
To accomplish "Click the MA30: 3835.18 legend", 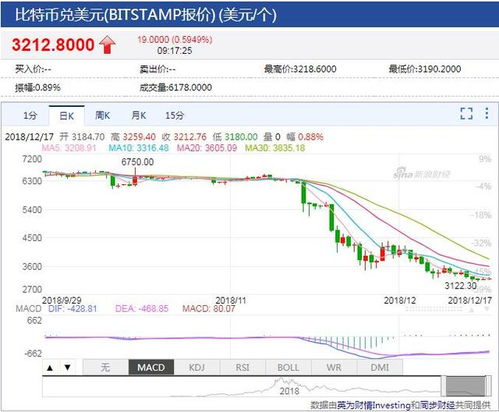I will coord(275,148).
